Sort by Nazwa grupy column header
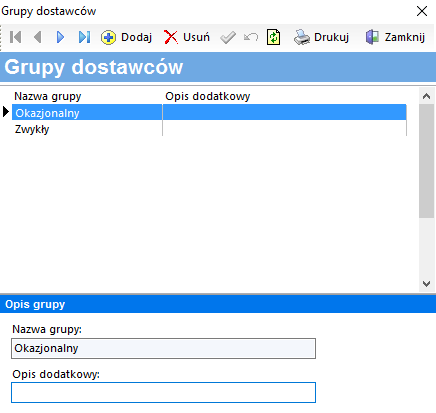This screenshot has width=436, height=413. pos(48,96)
